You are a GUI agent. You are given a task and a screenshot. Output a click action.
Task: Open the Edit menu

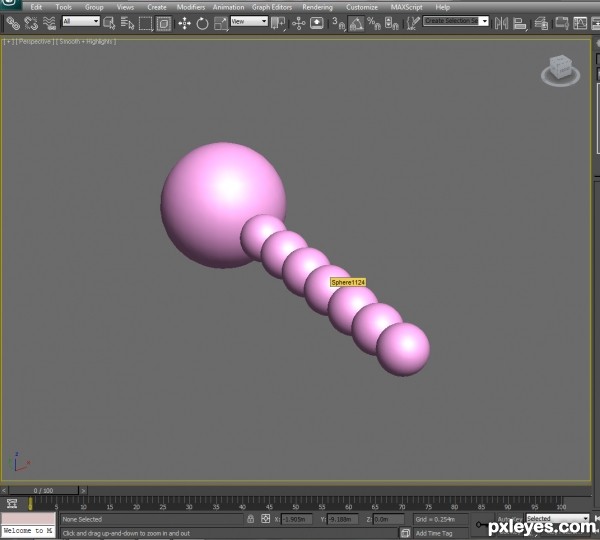[36, 7]
